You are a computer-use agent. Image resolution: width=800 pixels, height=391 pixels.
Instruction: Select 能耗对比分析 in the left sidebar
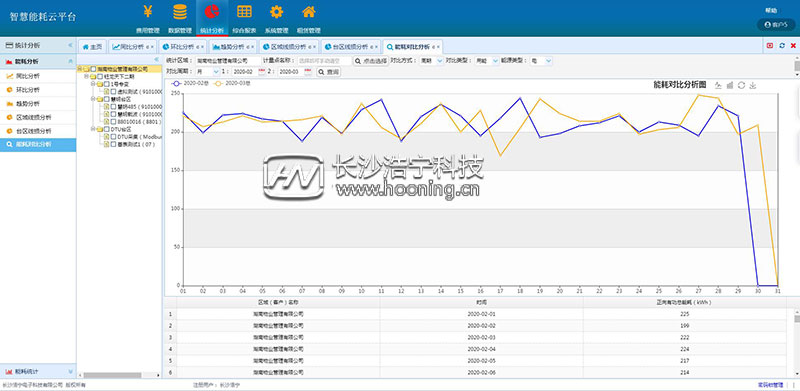click(38, 145)
